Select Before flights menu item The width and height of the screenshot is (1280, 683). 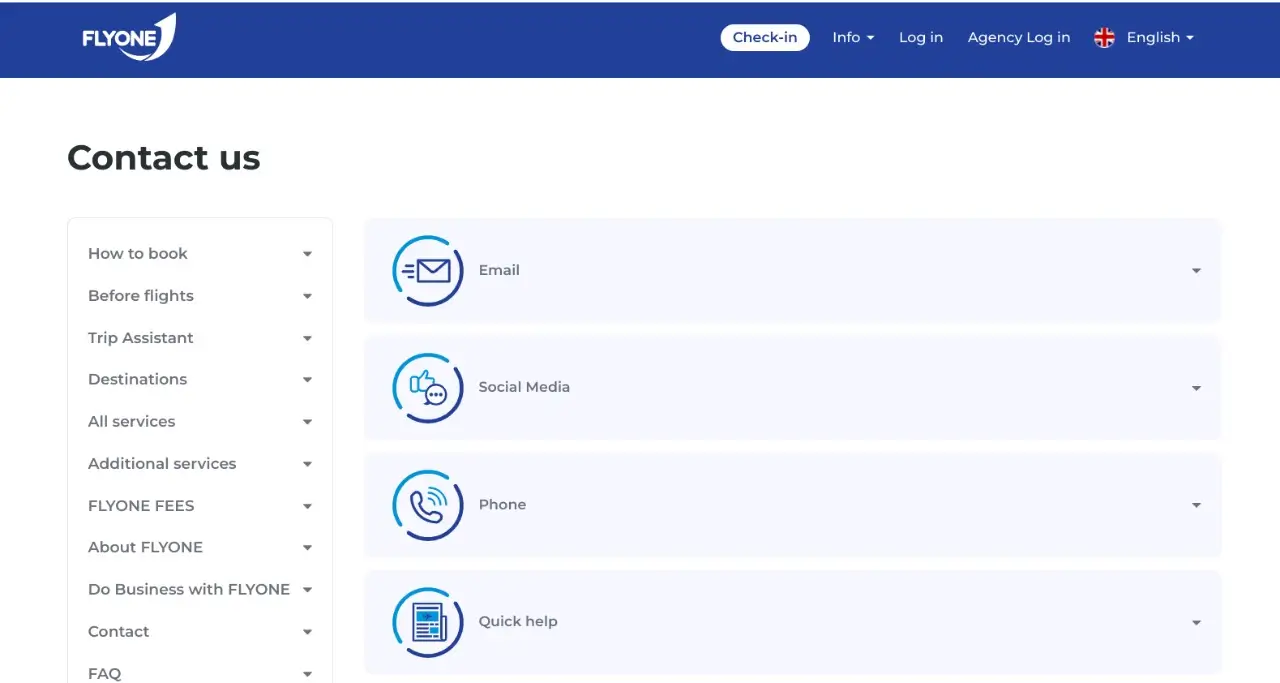click(141, 296)
